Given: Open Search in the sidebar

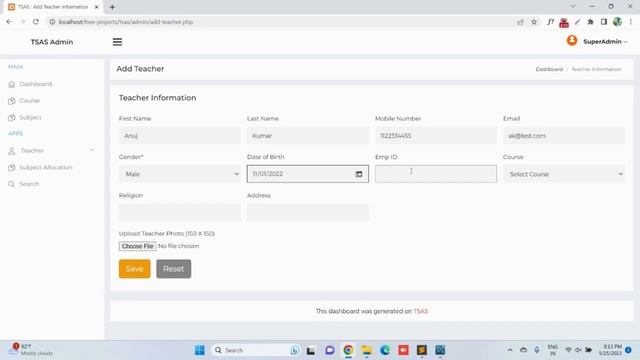Looking at the screenshot, I should tap(29, 184).
